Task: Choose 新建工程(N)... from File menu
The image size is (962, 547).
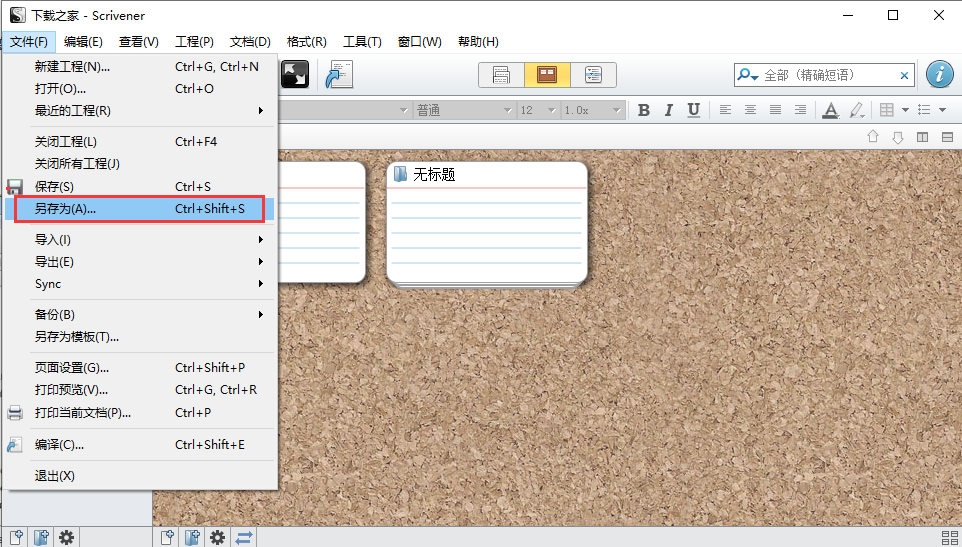Action: click(139, 66)
